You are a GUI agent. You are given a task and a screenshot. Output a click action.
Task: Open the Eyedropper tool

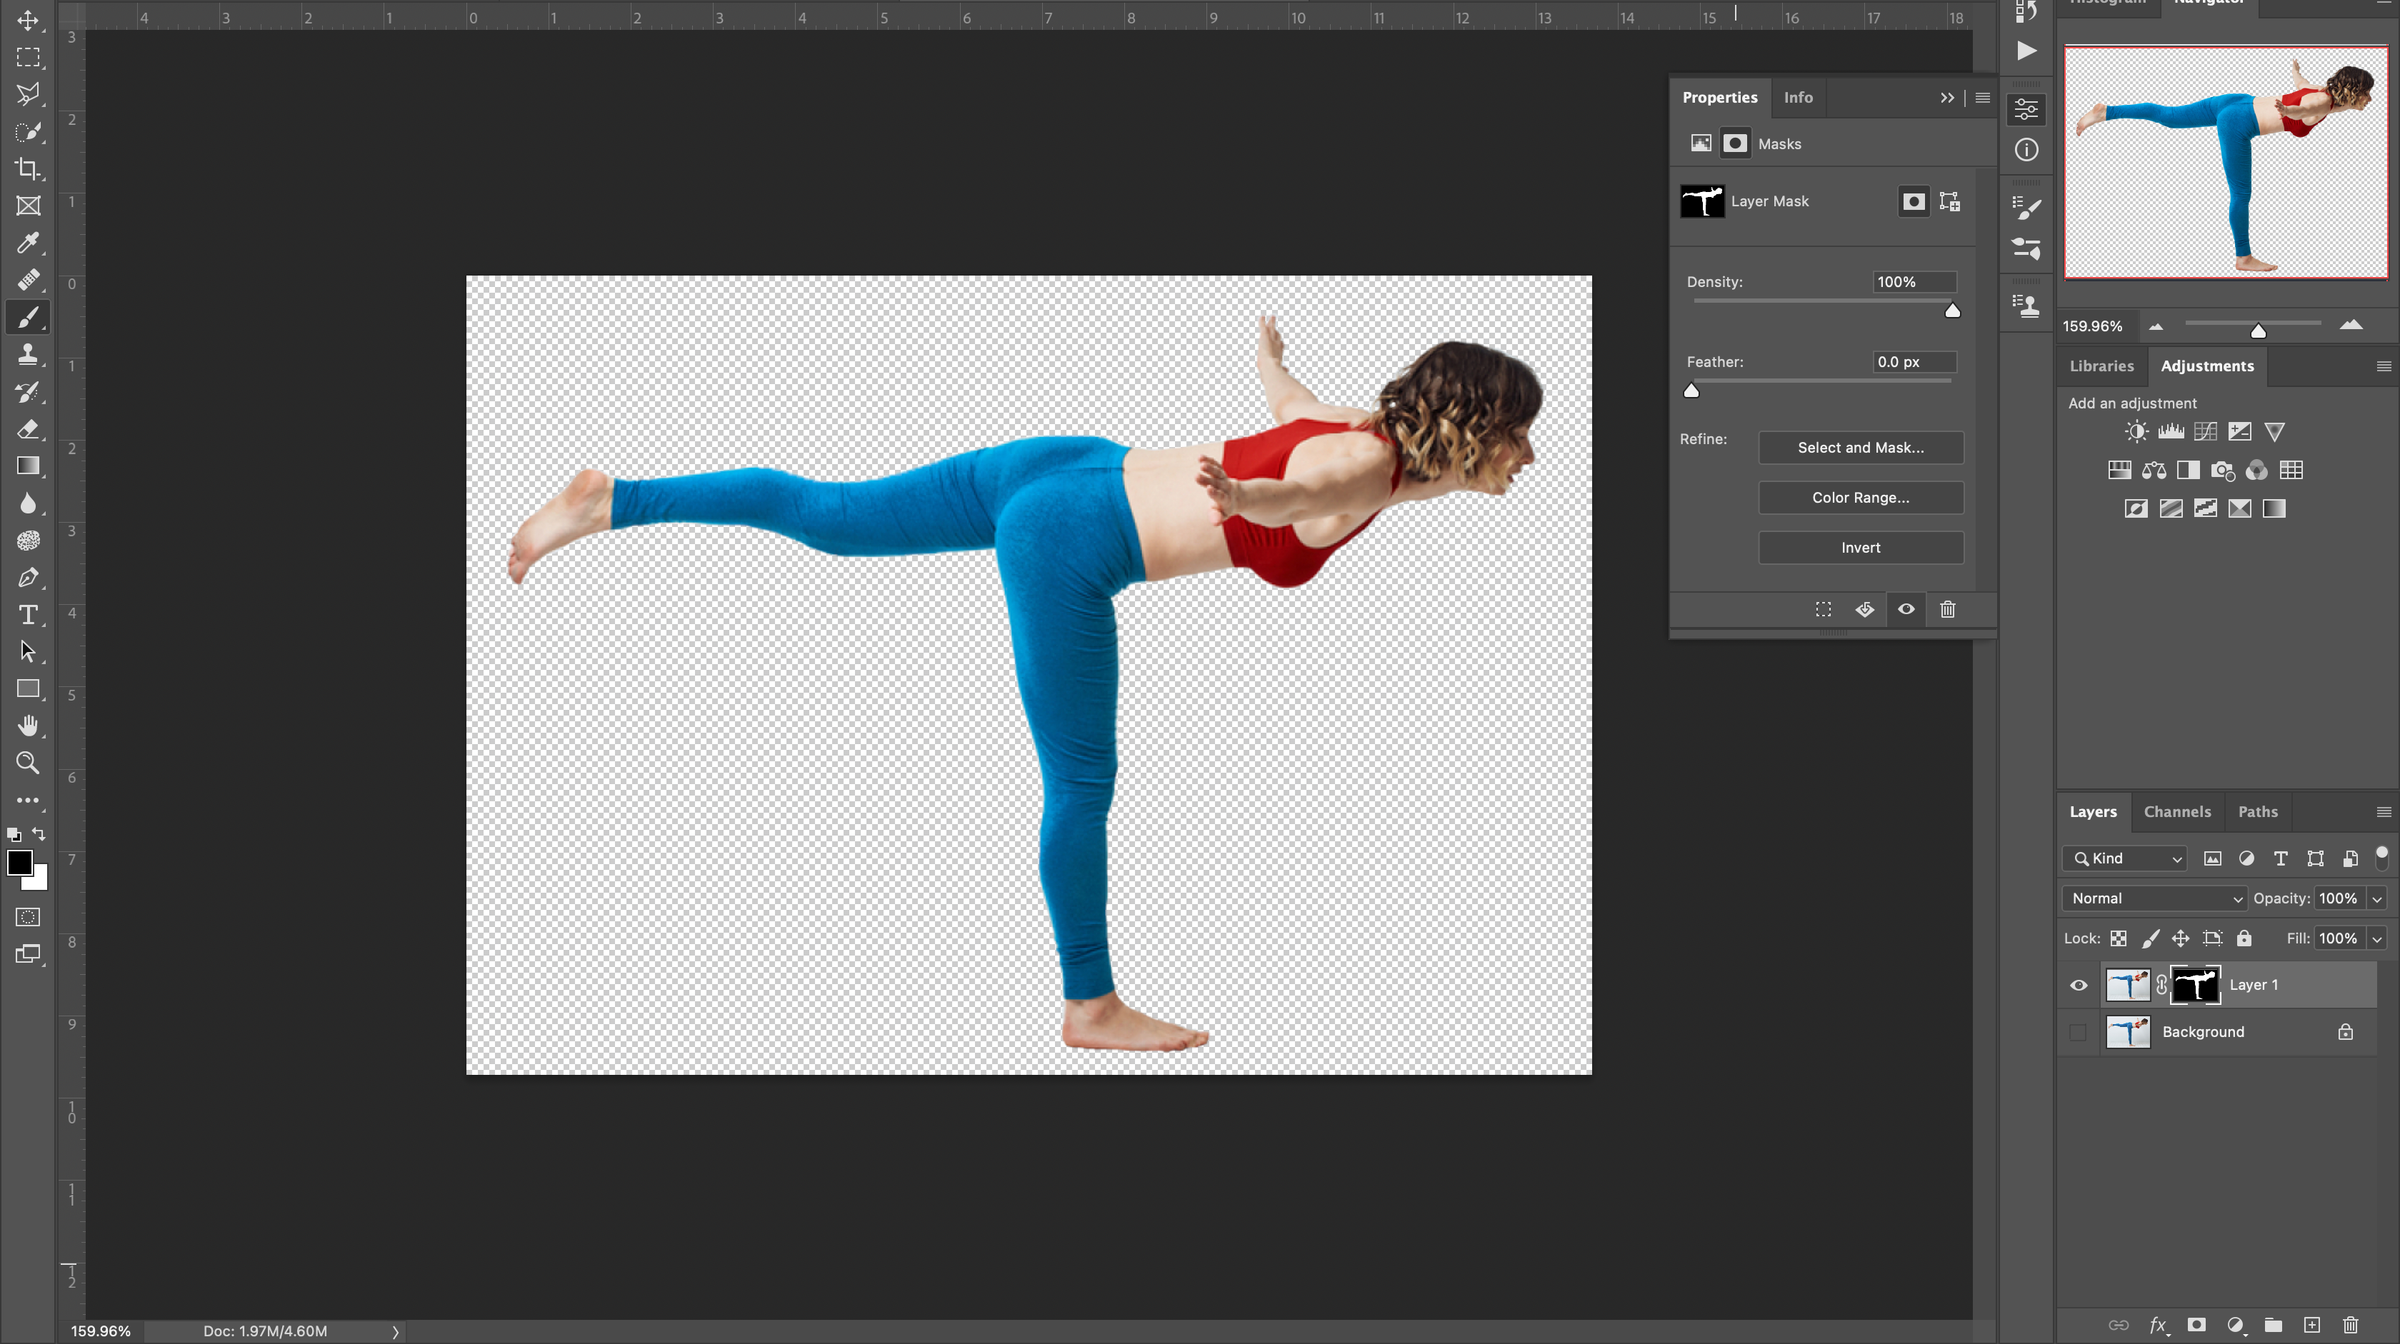(28, 242)
